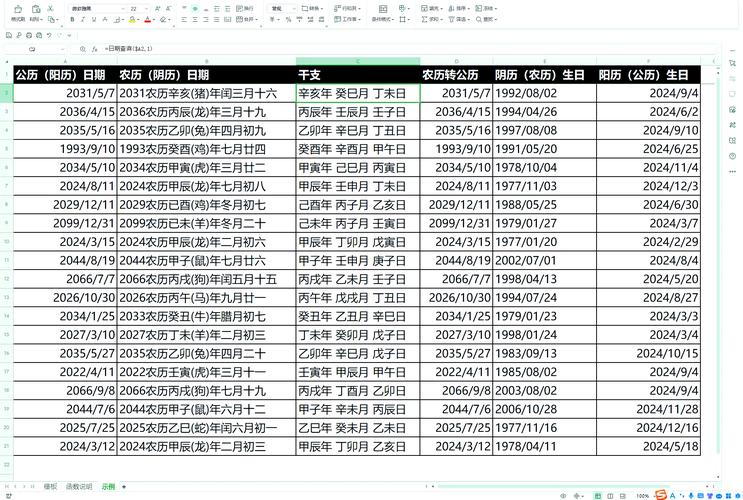
Task: Open the rows and columns 行和列 dropdown
Action: (347, 9)
